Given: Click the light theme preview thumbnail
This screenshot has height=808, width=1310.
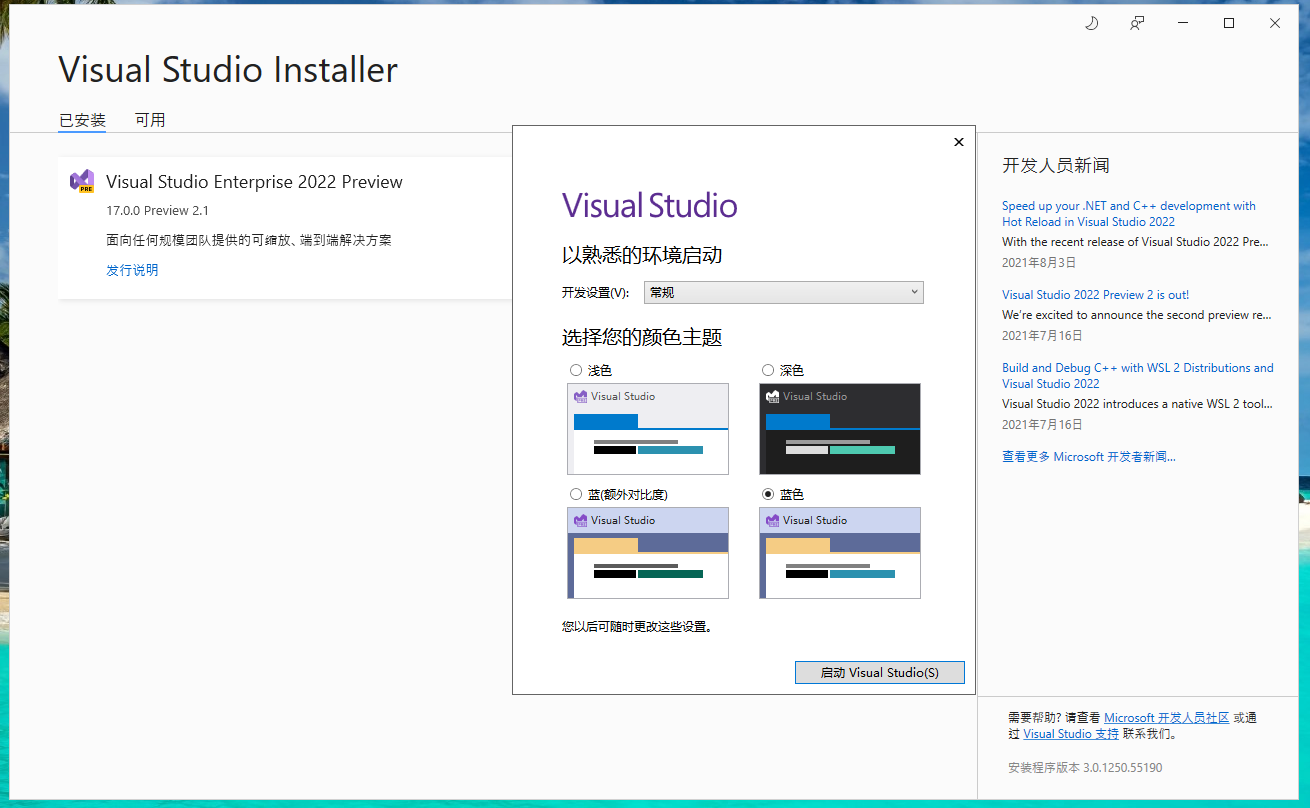Looking at the screenshot, I should 648,429.
